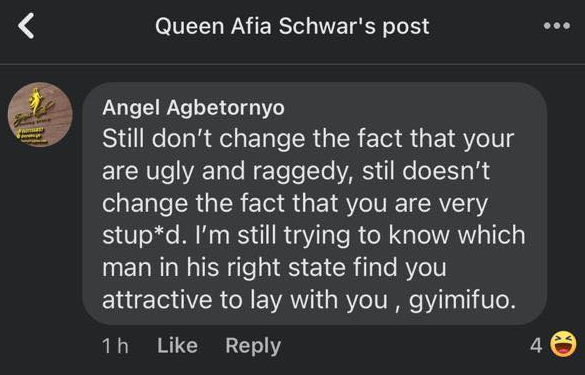
Task: Open the three-dot more options menu
Action: pos(557,26)
